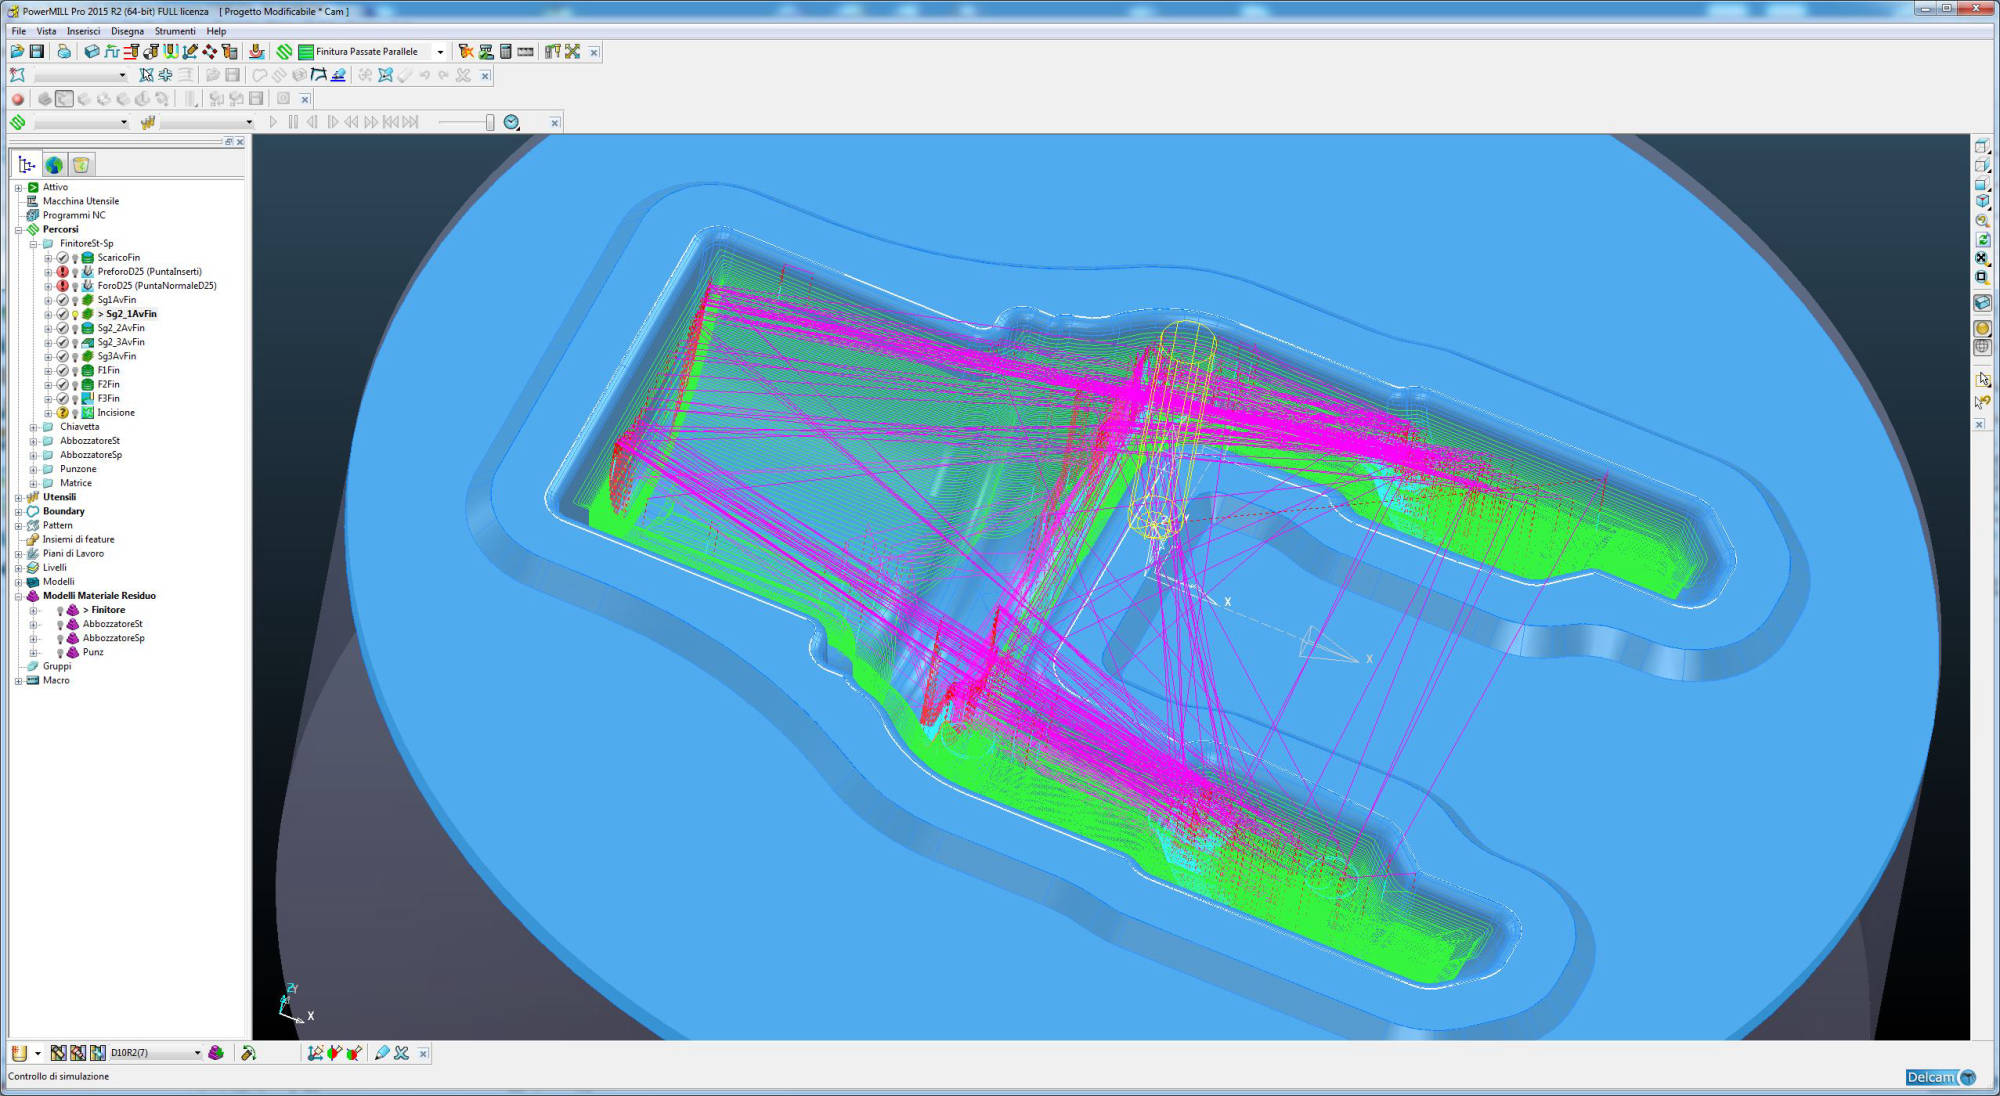Toggle light bulb for ScaricoFin toolpath

point(75,258)
